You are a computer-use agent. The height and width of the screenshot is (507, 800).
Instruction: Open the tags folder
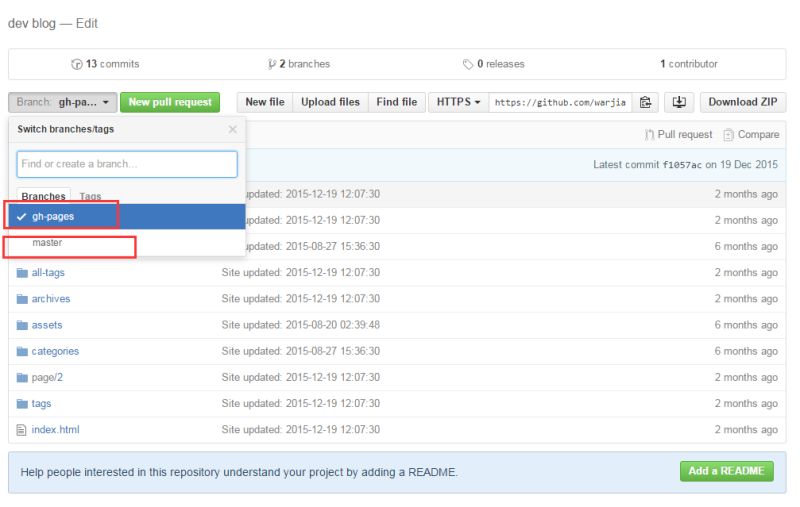tap(41, 403)
